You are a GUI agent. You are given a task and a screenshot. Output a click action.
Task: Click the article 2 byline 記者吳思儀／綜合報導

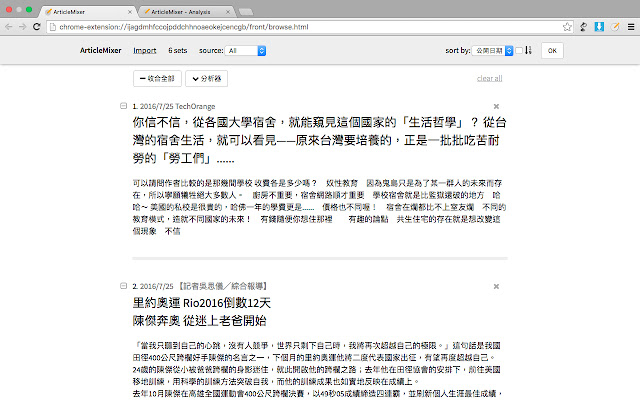[224, 286]
